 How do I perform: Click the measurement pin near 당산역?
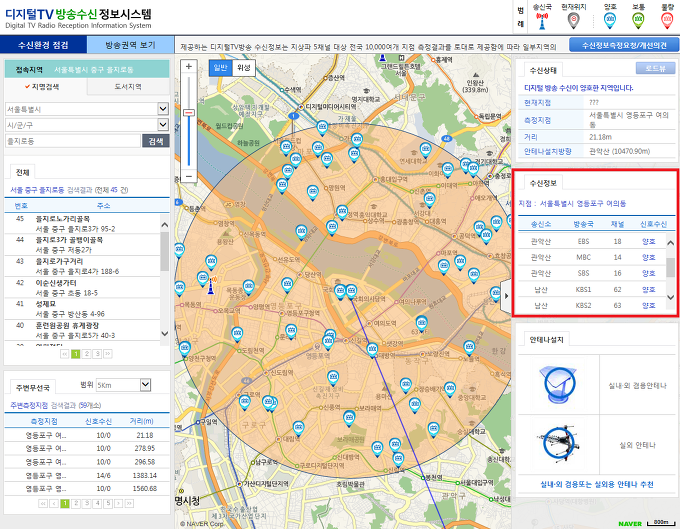tap(287, 285)
